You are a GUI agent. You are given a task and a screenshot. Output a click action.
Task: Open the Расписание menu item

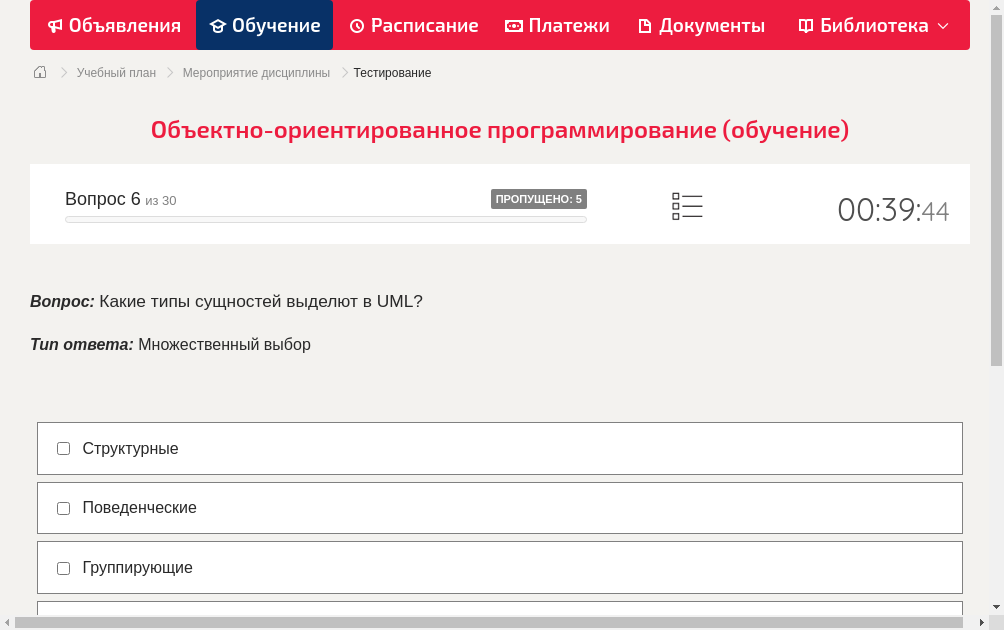click(413, 25)
